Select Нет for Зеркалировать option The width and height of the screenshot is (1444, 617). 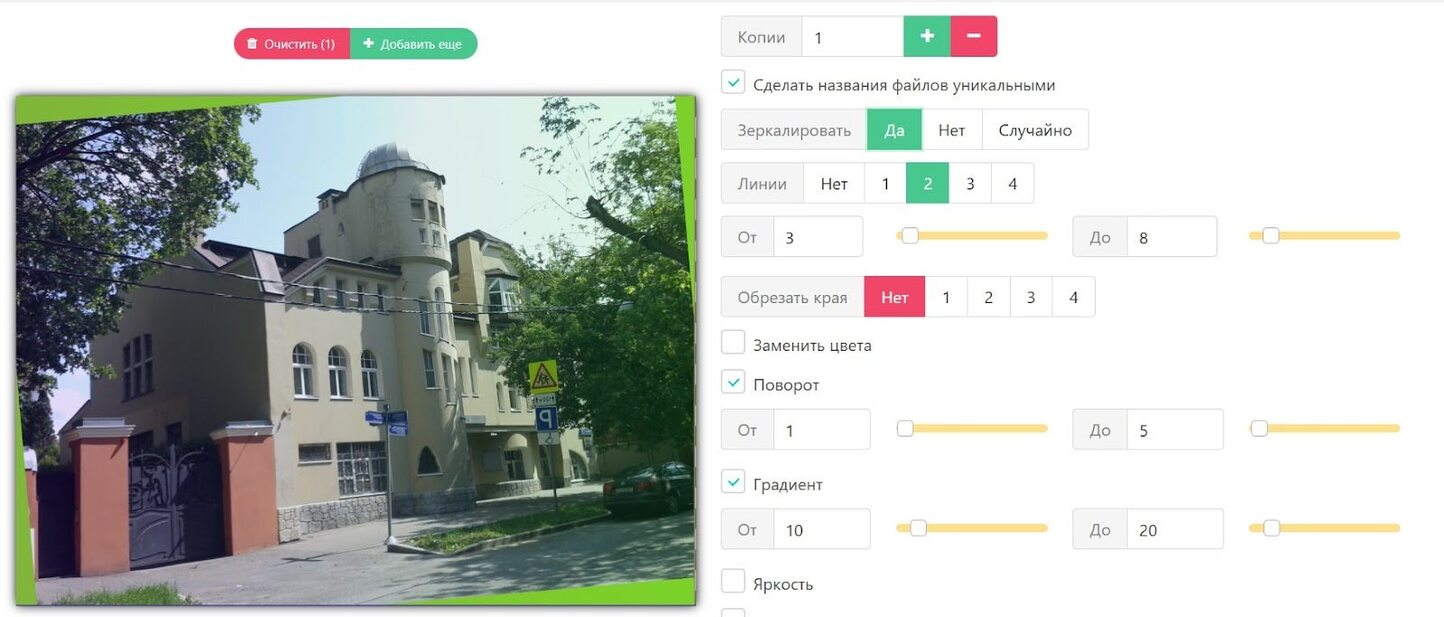[x=952, y=130]
